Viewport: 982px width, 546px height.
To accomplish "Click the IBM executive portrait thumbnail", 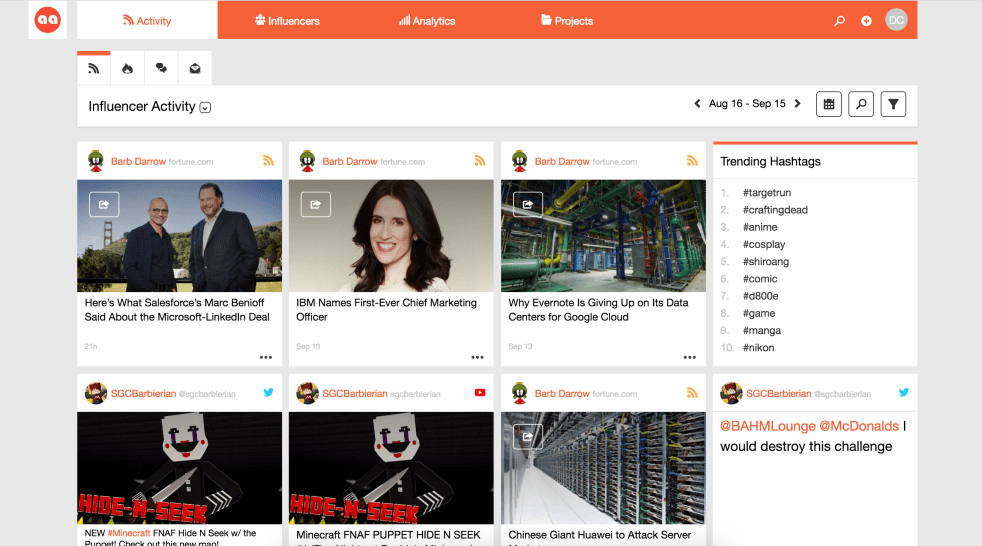I will point(391,236).
